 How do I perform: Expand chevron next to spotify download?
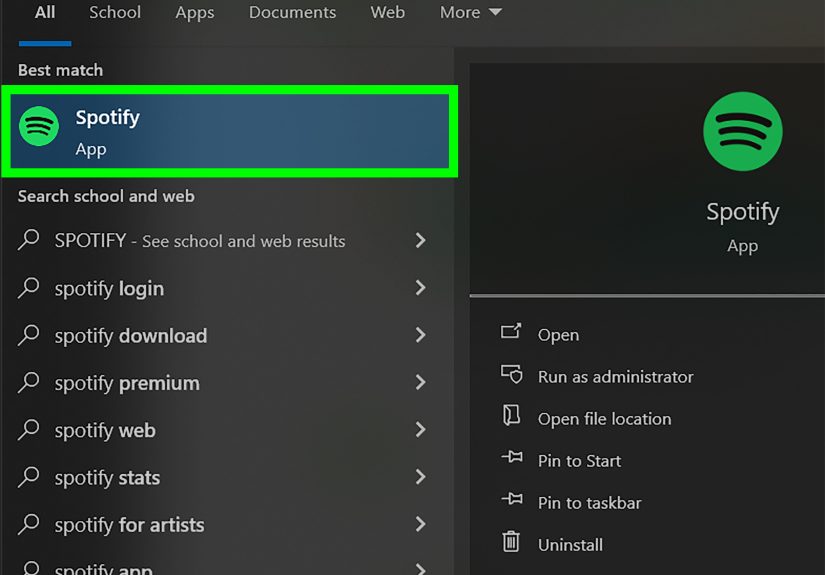420,335
